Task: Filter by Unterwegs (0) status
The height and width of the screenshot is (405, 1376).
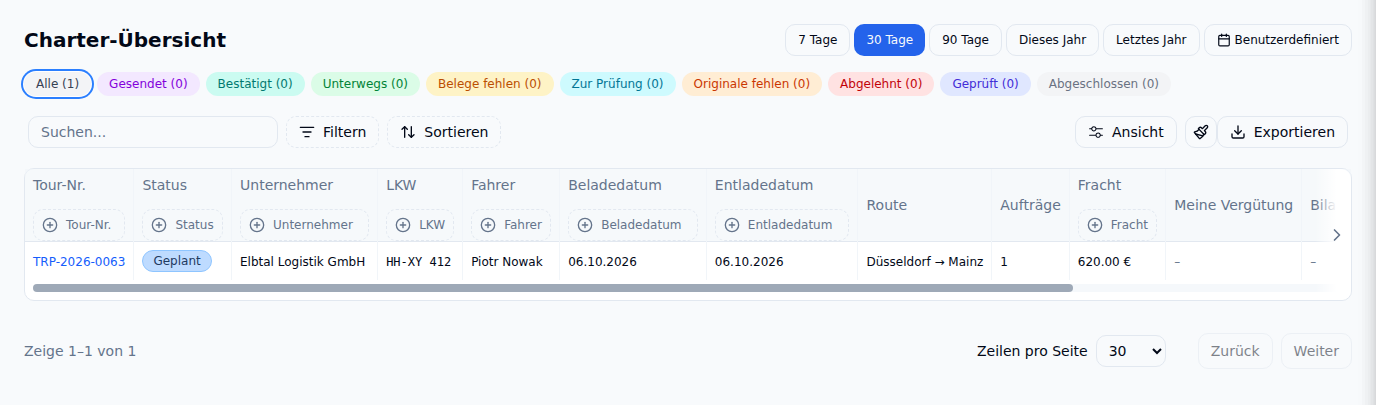Action: click(365, 84)
